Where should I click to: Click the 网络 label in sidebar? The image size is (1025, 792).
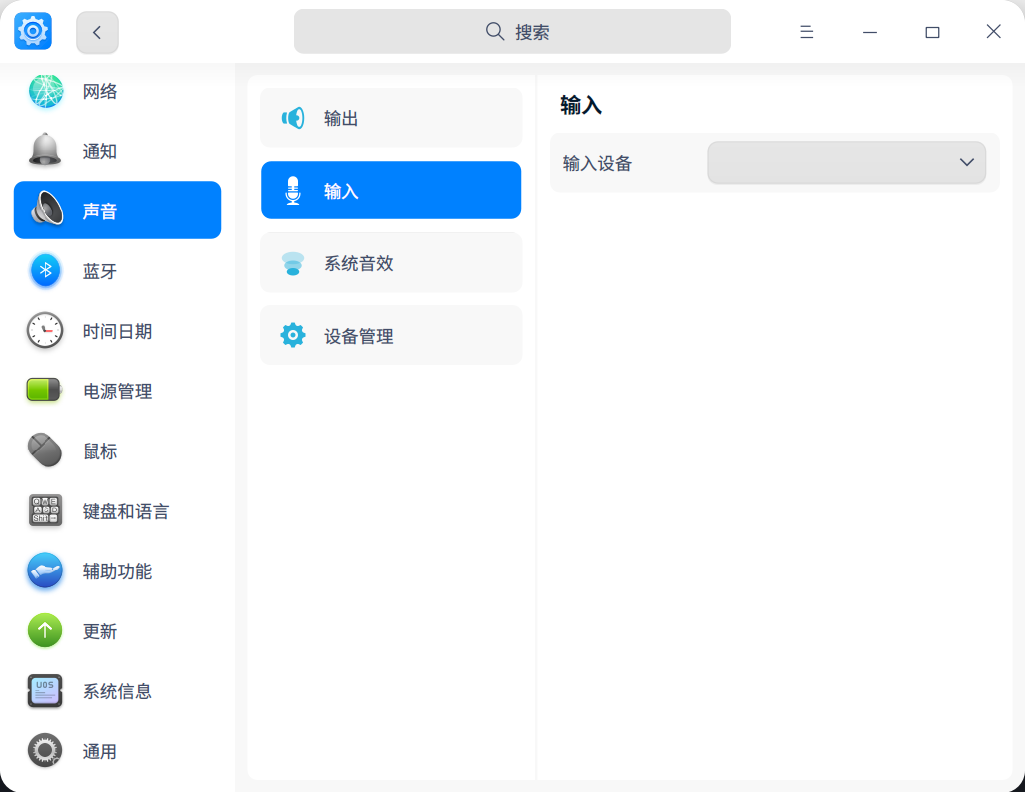100,91
